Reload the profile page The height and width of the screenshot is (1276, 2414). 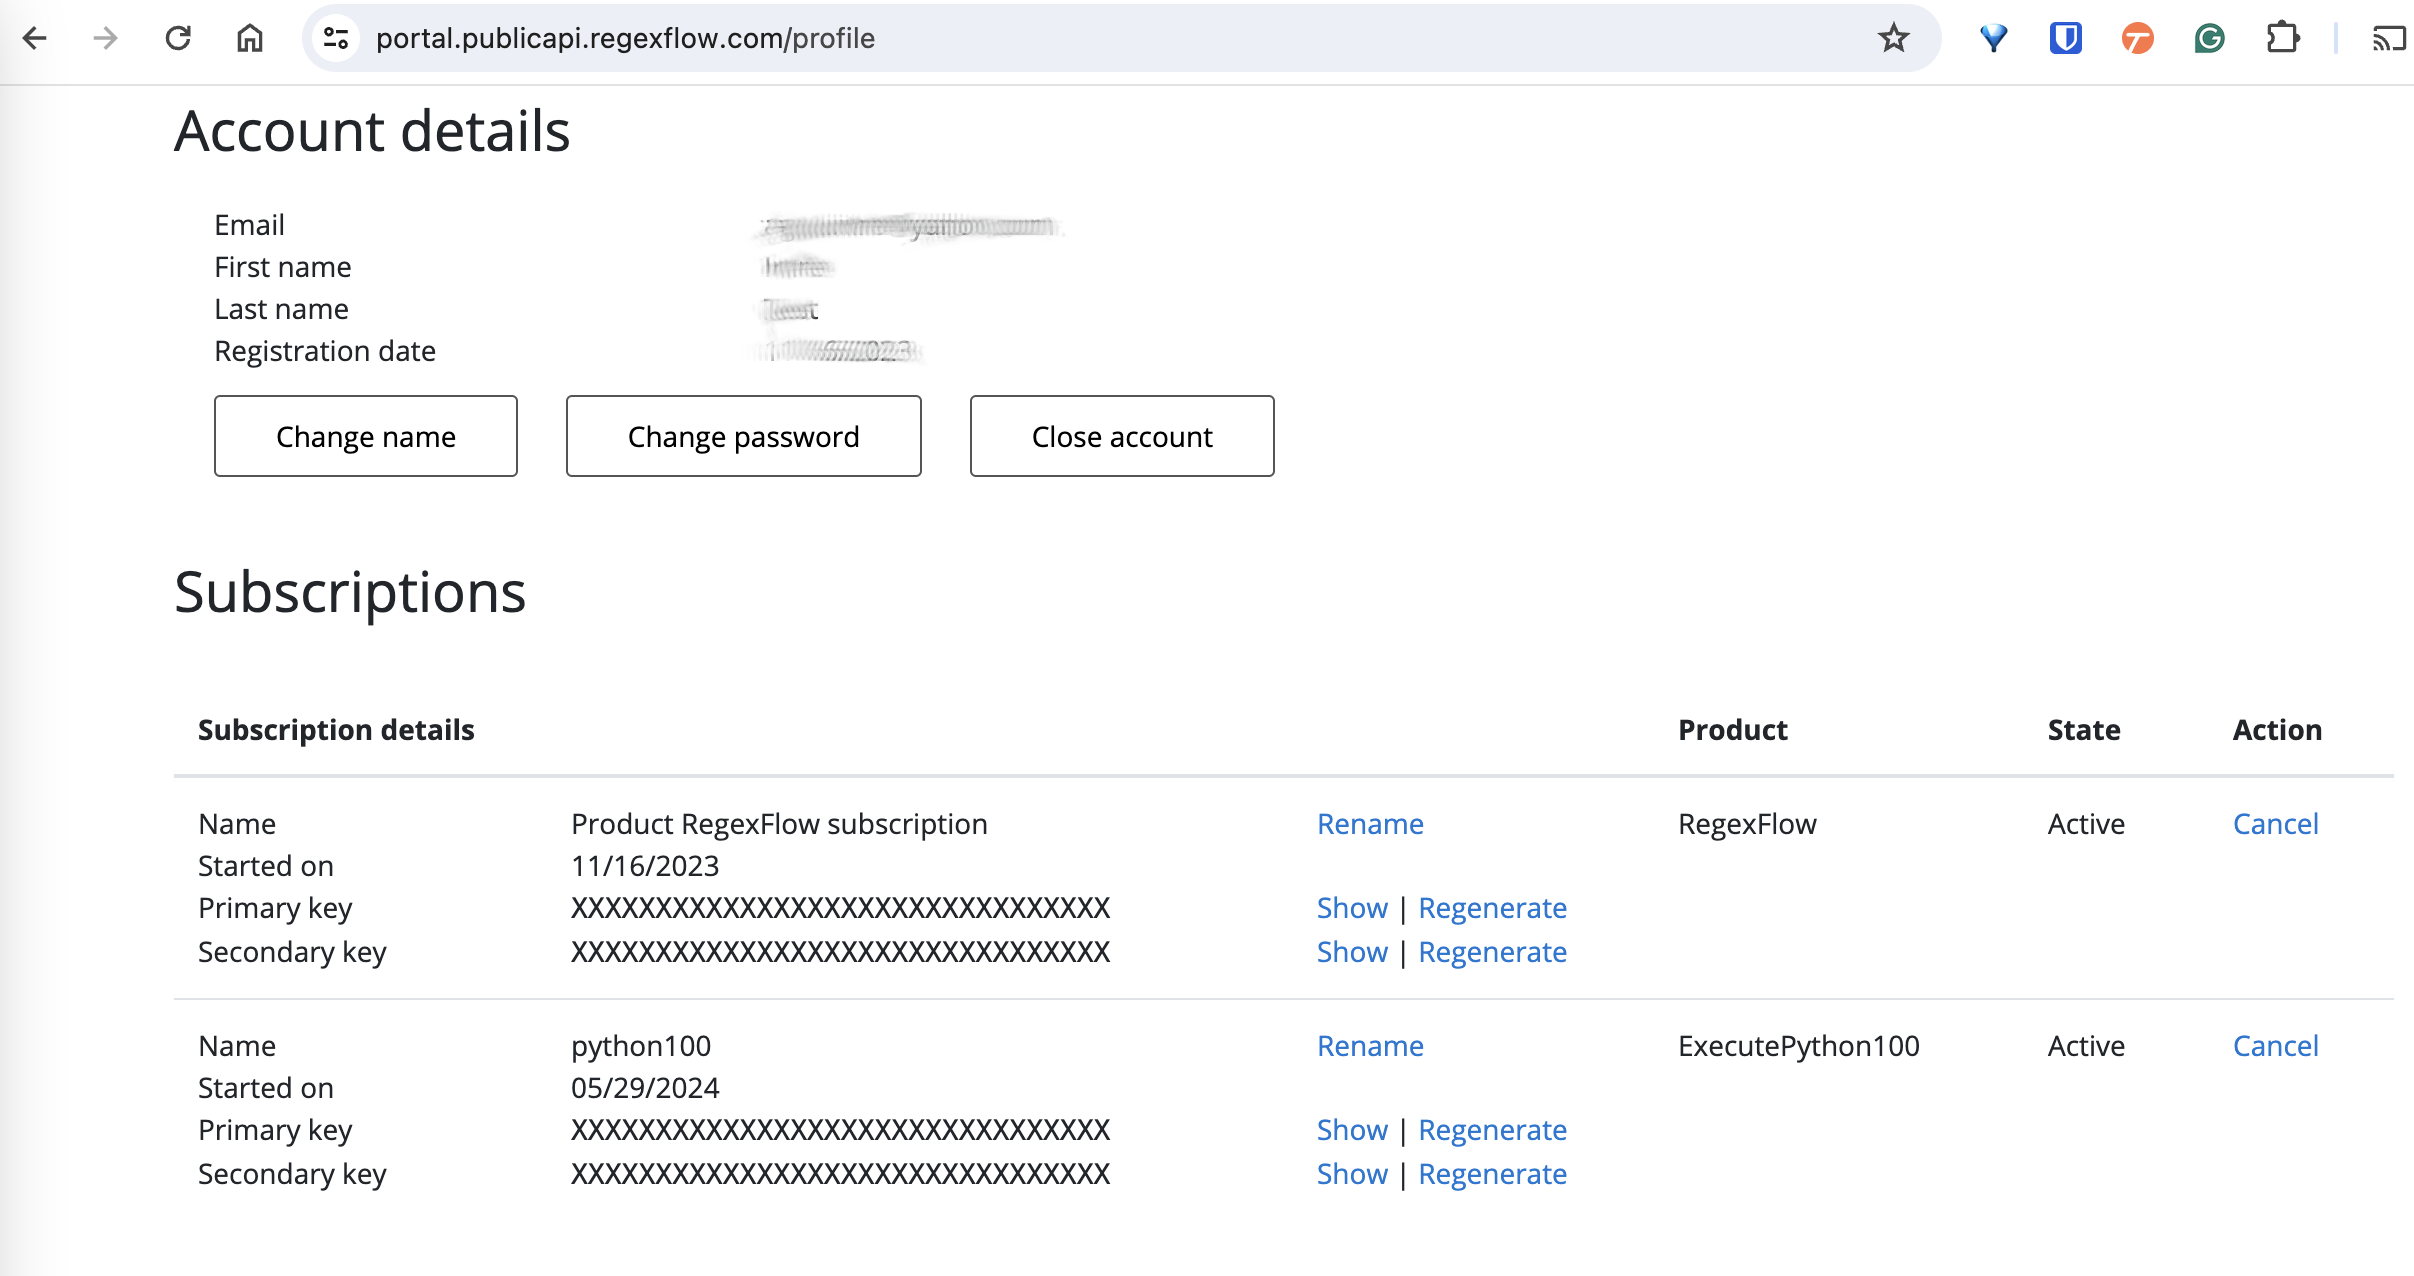click(x=178, y=38)
